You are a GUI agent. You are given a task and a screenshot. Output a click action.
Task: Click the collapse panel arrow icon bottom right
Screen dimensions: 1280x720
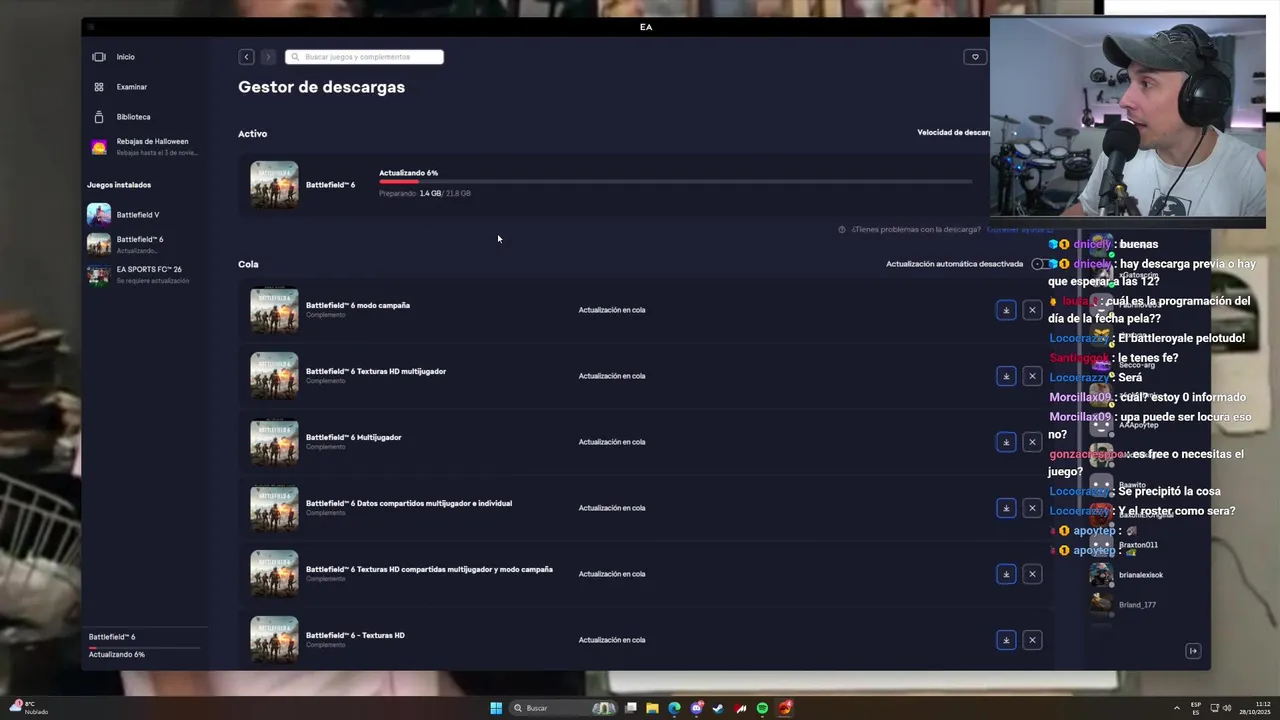coord(1193,651)
